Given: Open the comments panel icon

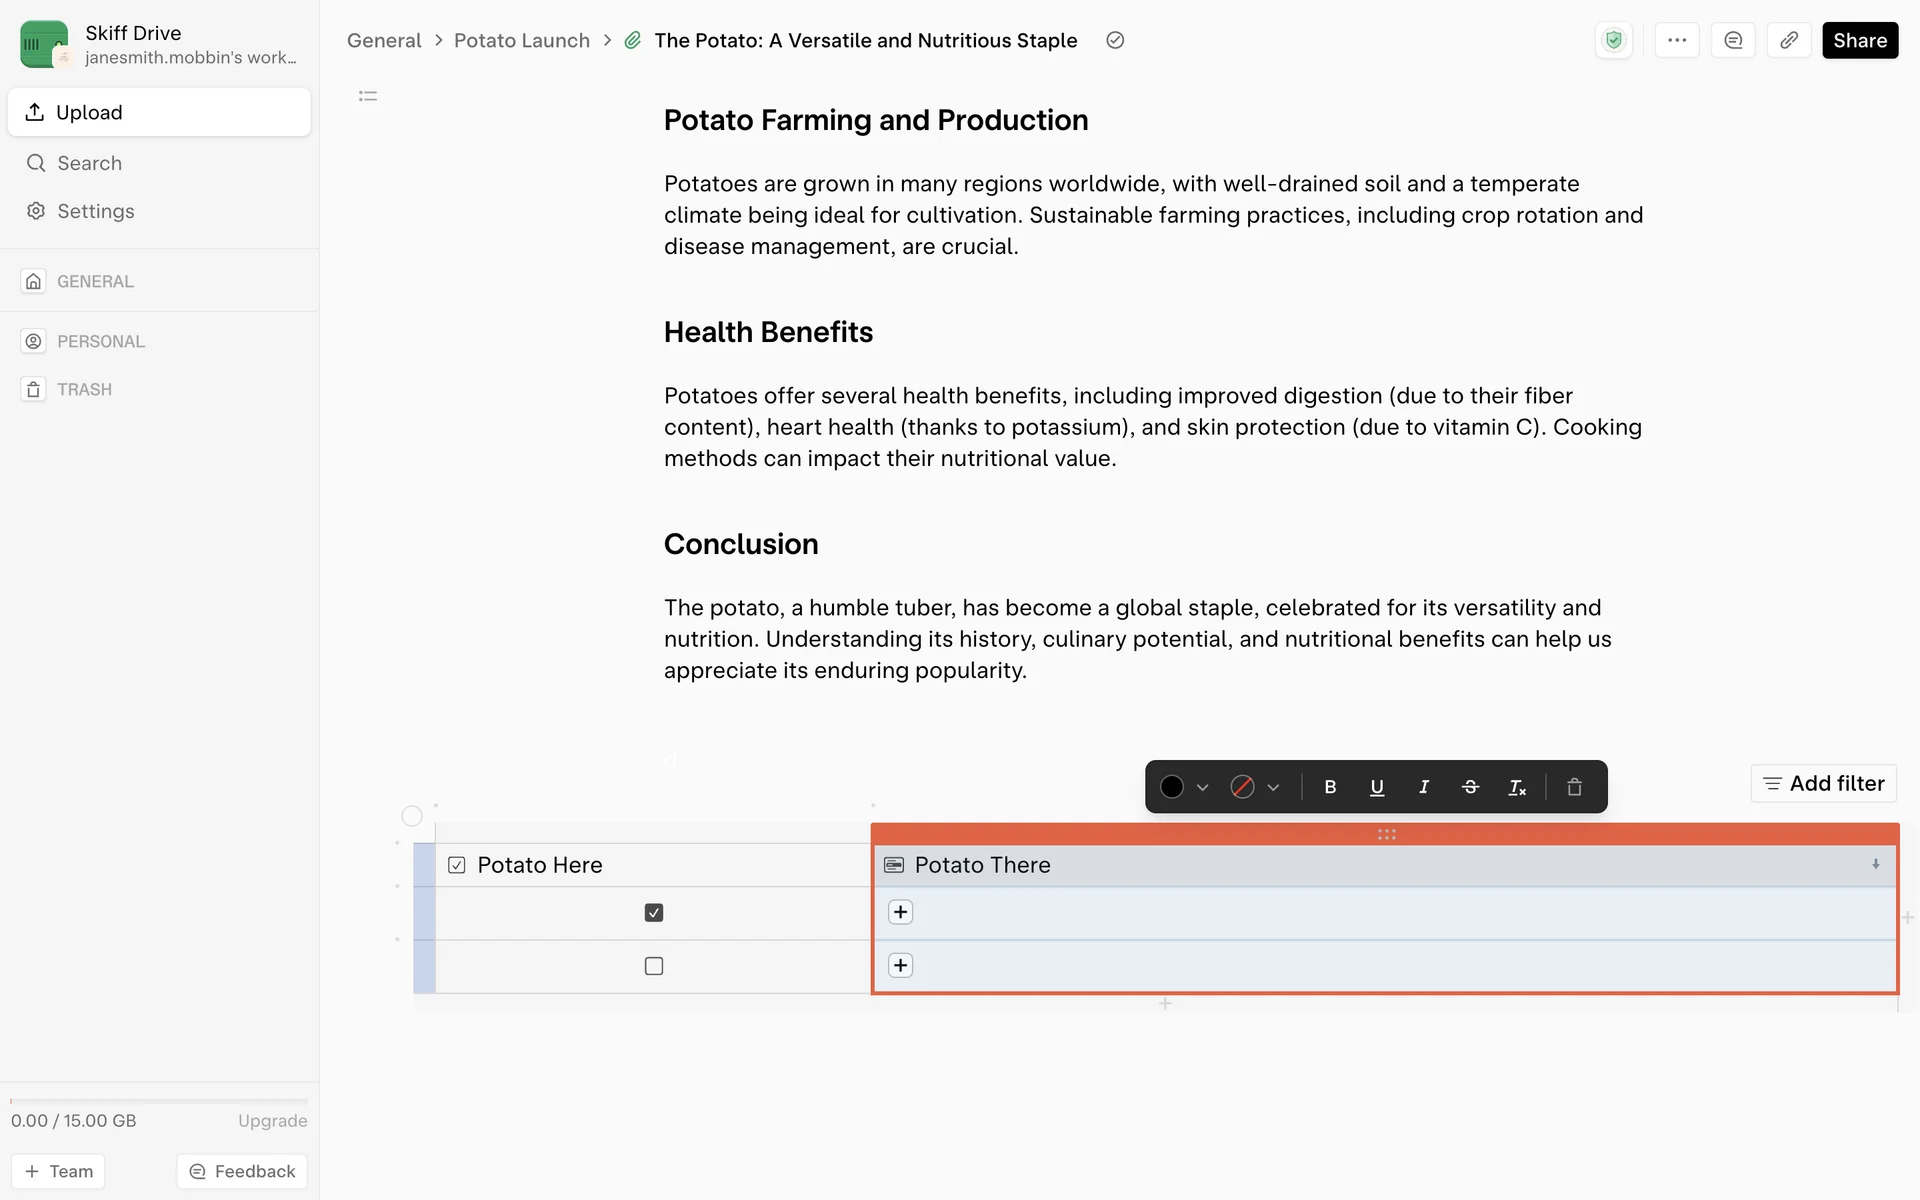Looking at the screenshot, I should point(1733,40).
